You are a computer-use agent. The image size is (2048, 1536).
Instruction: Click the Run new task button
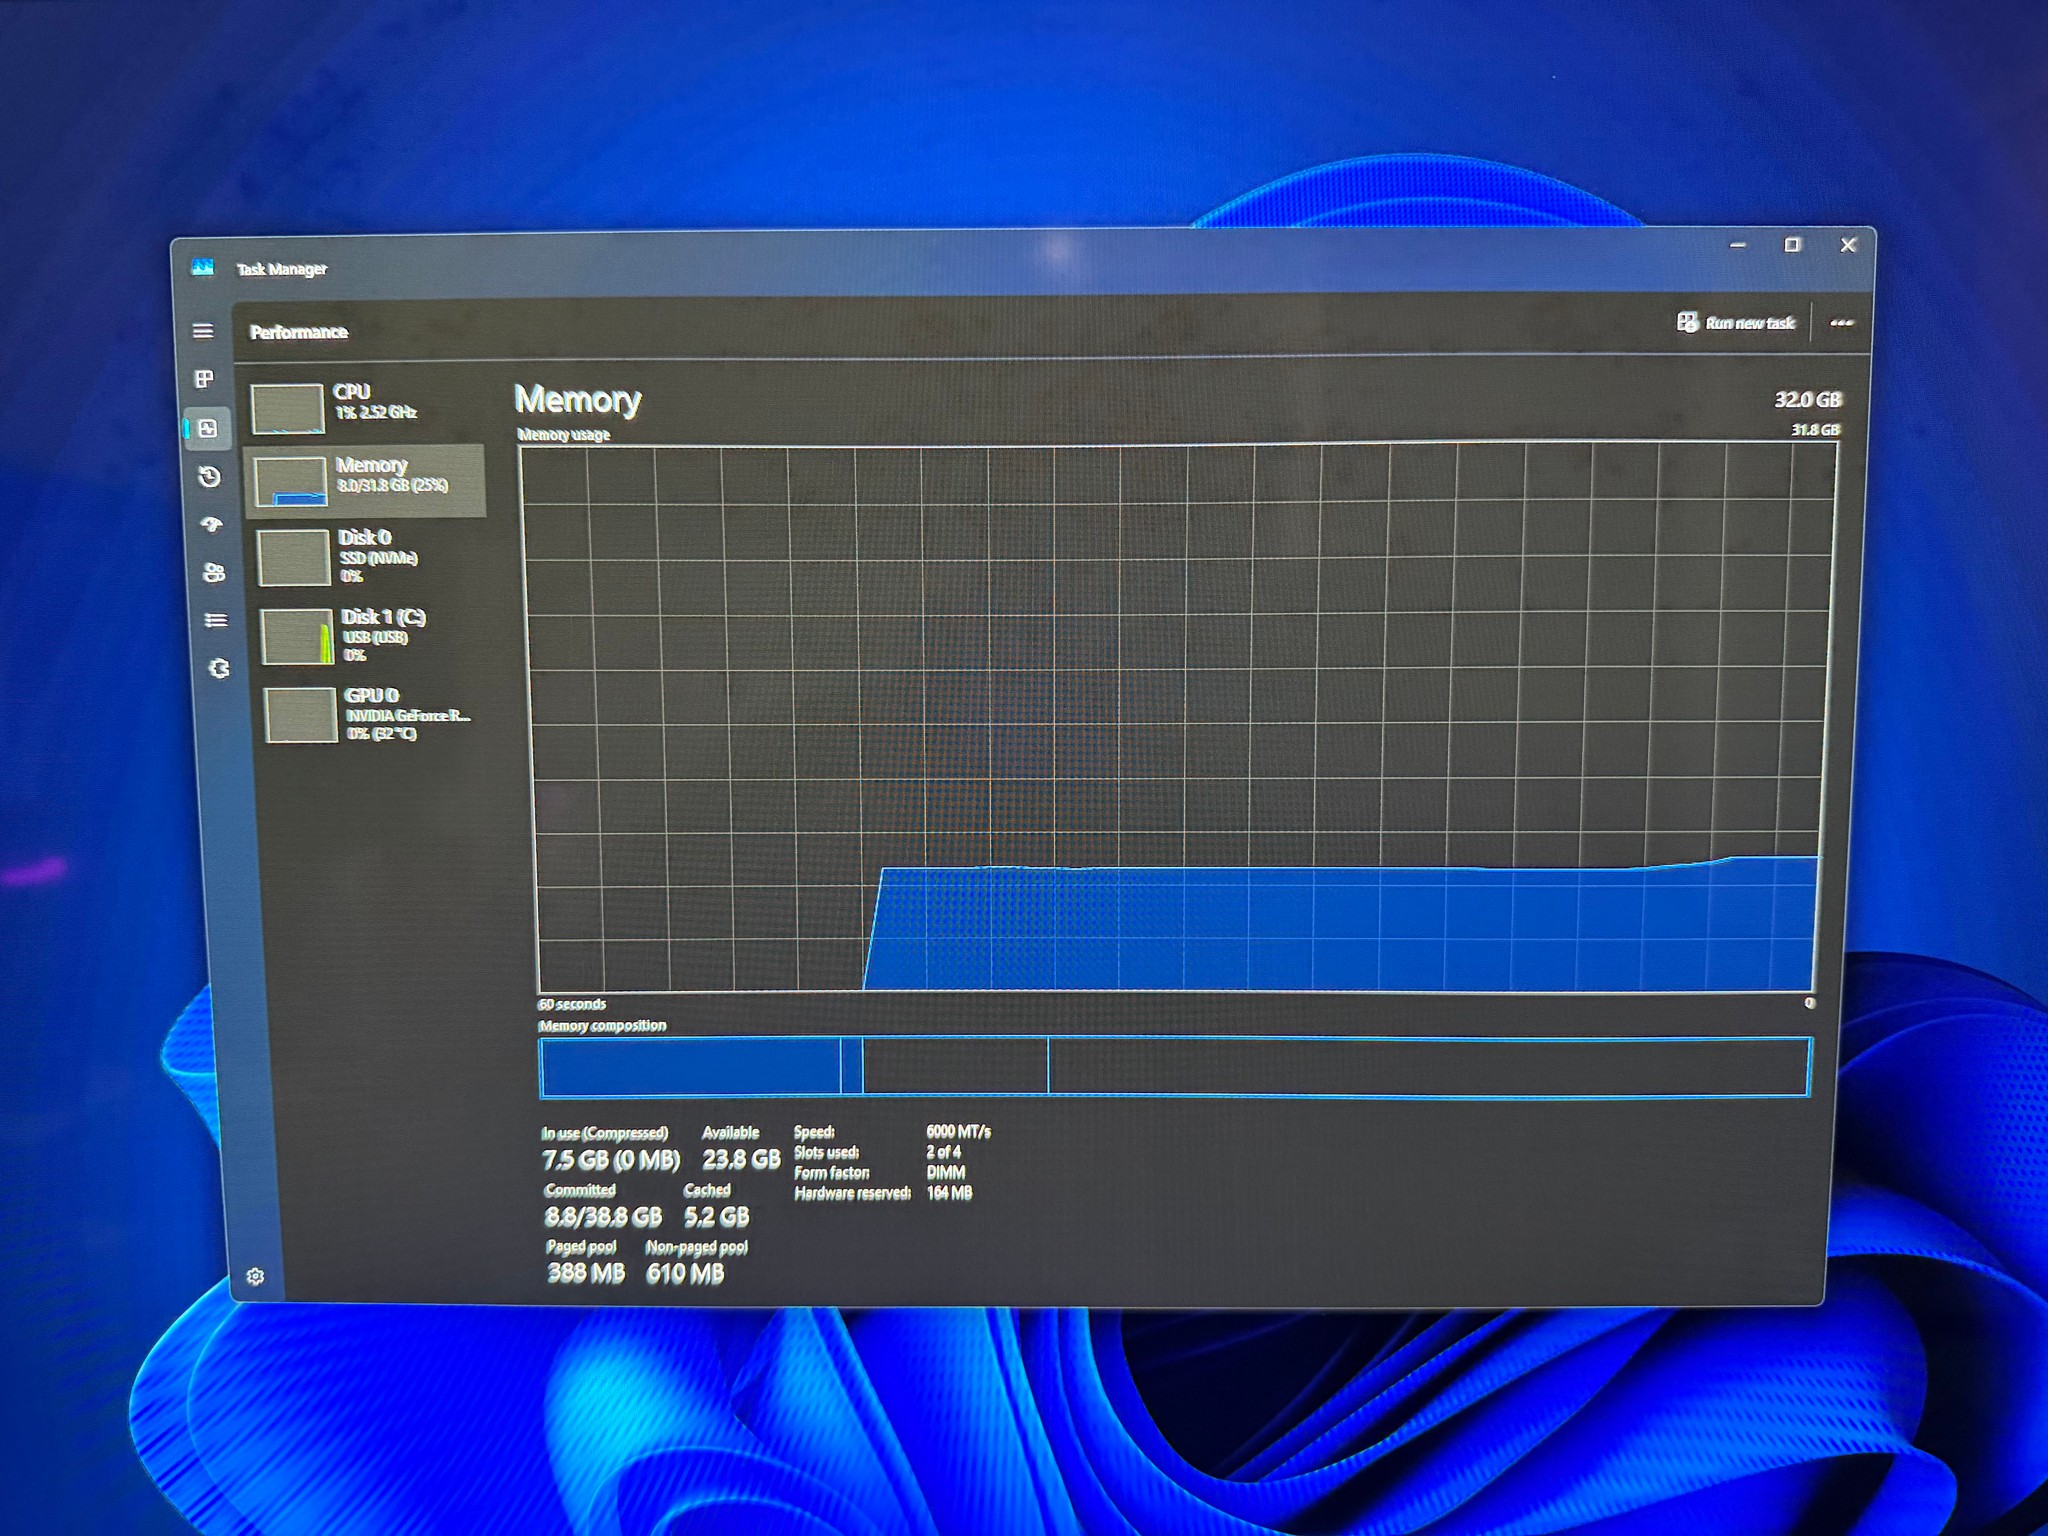click(x=1736, y=323)
